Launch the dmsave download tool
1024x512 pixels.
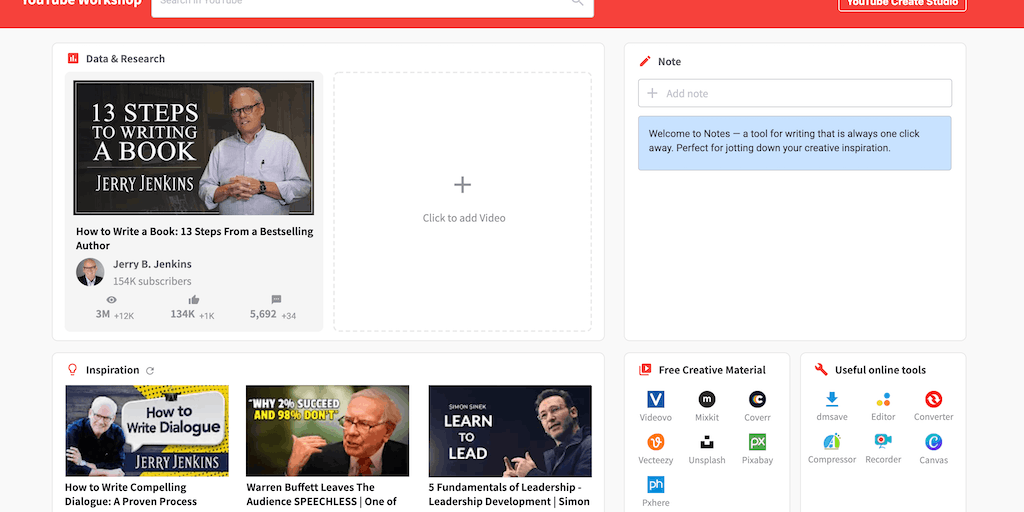click(x=832, y=400)
